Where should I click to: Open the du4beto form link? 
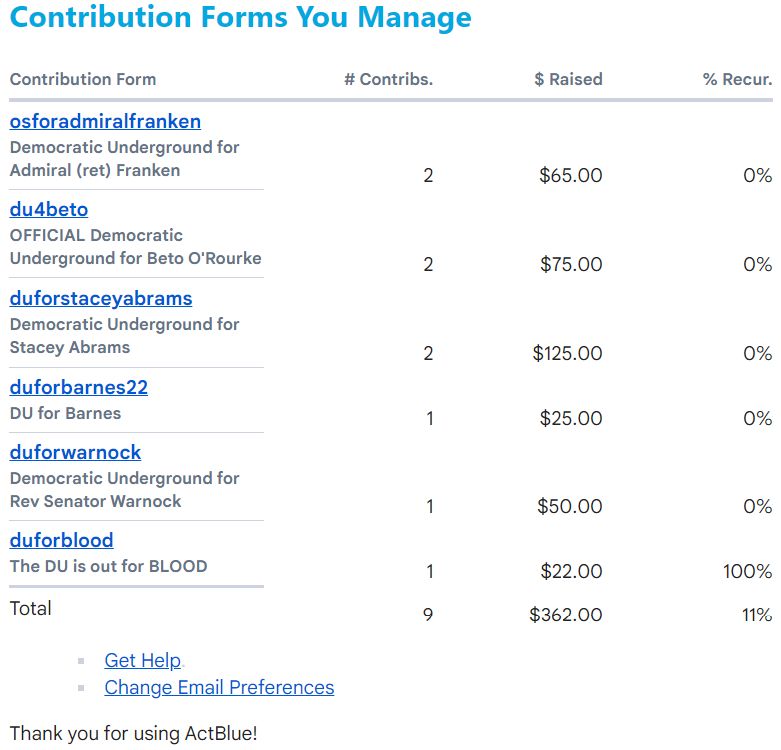(x=49, y=210)
